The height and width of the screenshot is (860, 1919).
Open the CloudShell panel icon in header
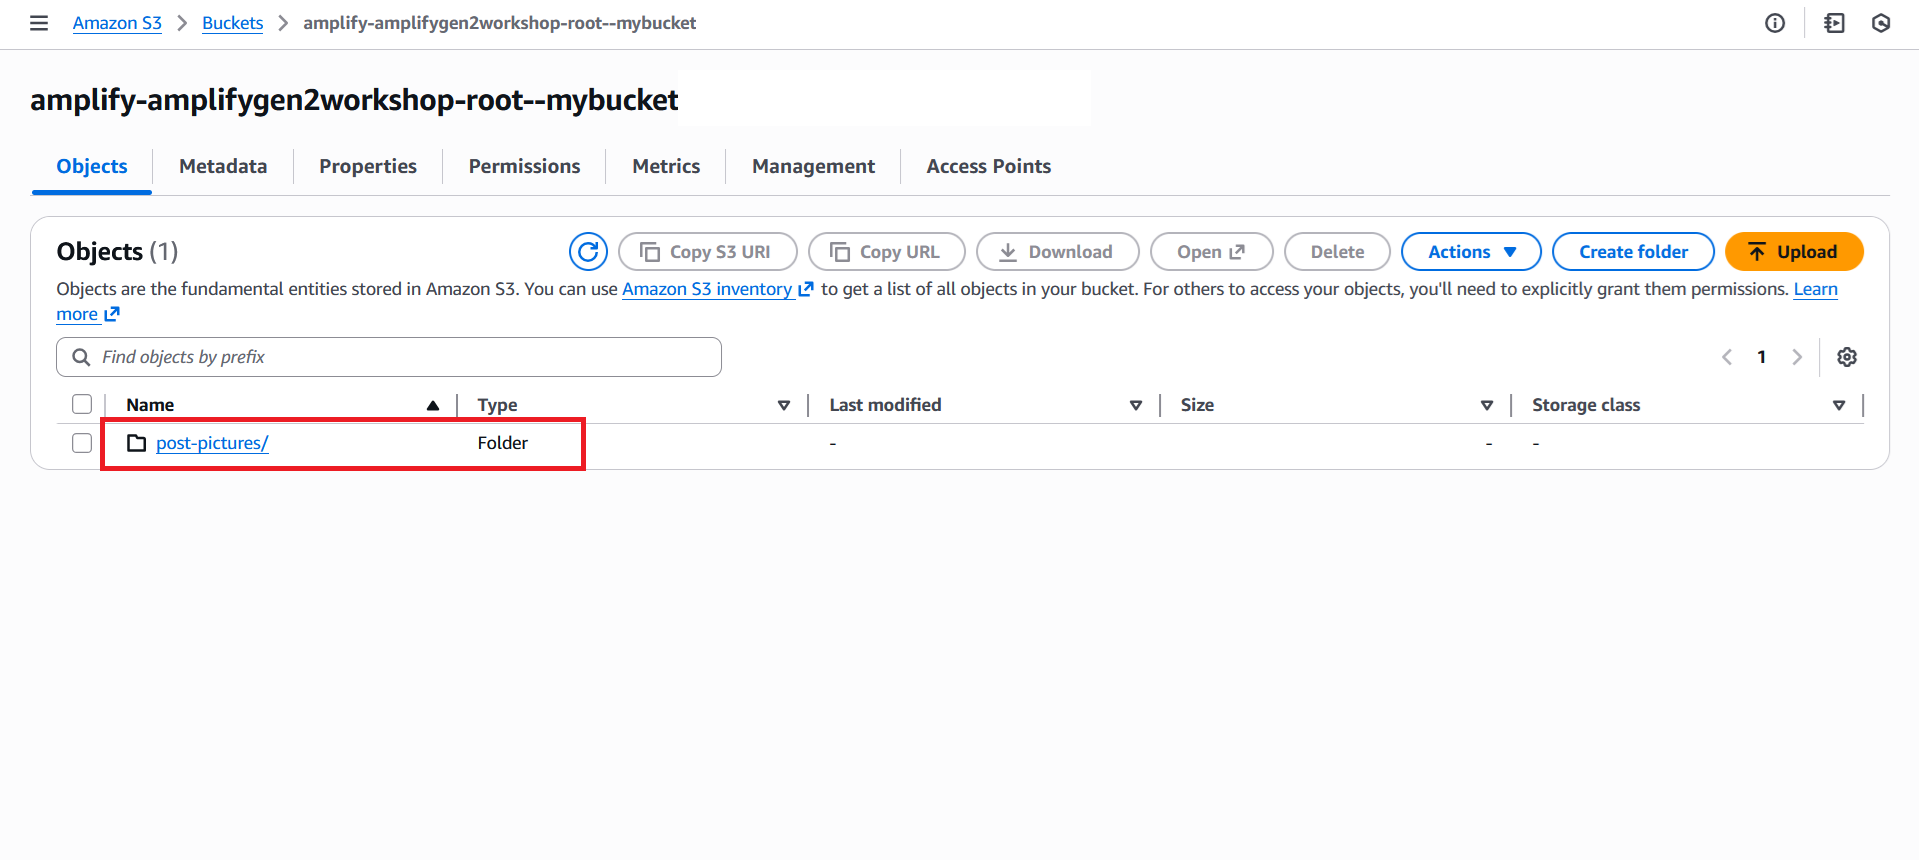coord(1834,23)
